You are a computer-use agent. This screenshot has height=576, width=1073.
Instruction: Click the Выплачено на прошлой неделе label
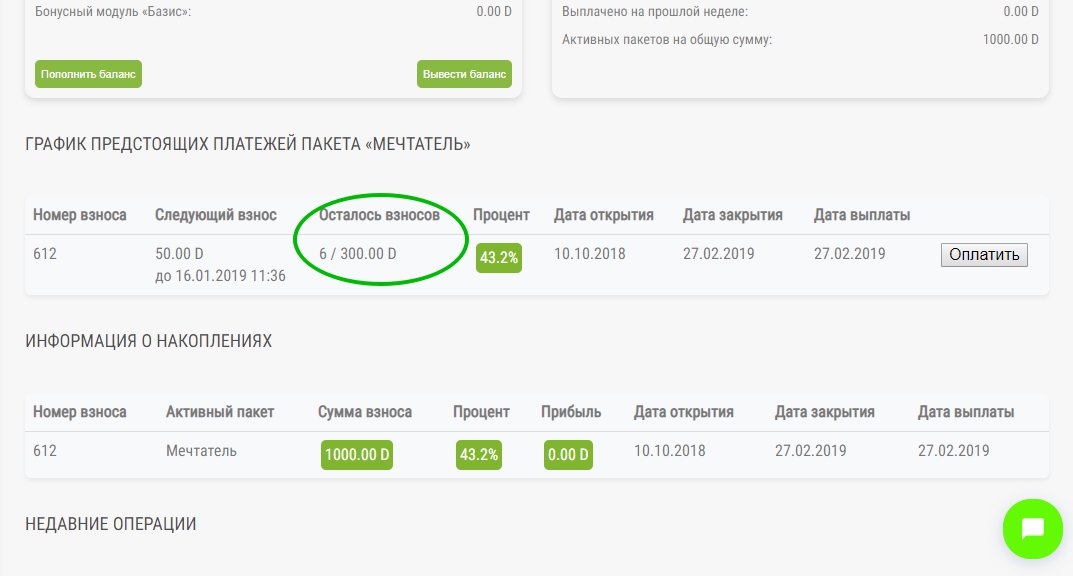(x=655, y=12)
